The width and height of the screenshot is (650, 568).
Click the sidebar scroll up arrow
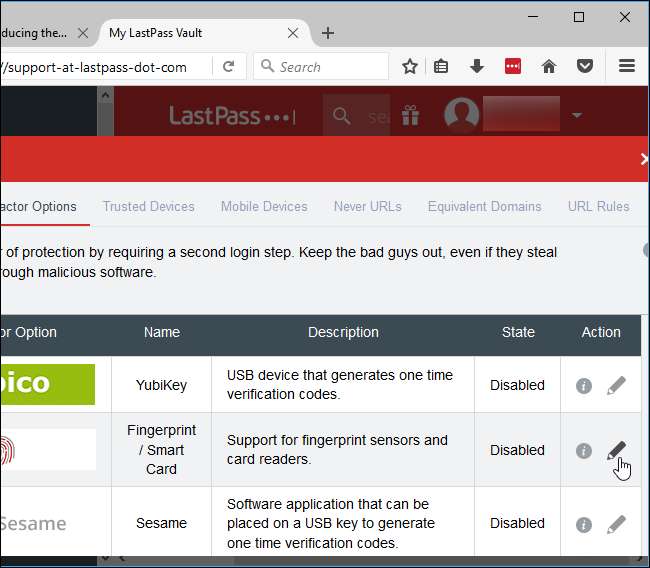tap(105, 95)
